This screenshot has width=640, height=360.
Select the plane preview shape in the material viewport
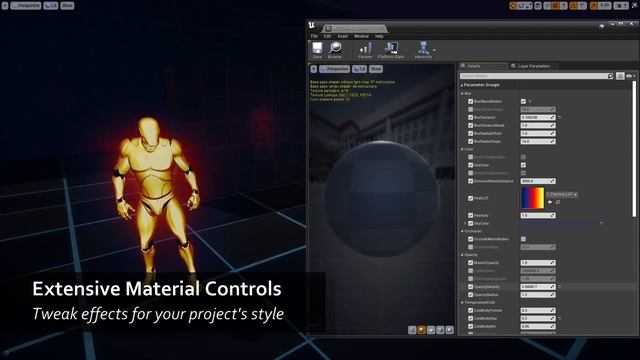[x=431, y=330]
